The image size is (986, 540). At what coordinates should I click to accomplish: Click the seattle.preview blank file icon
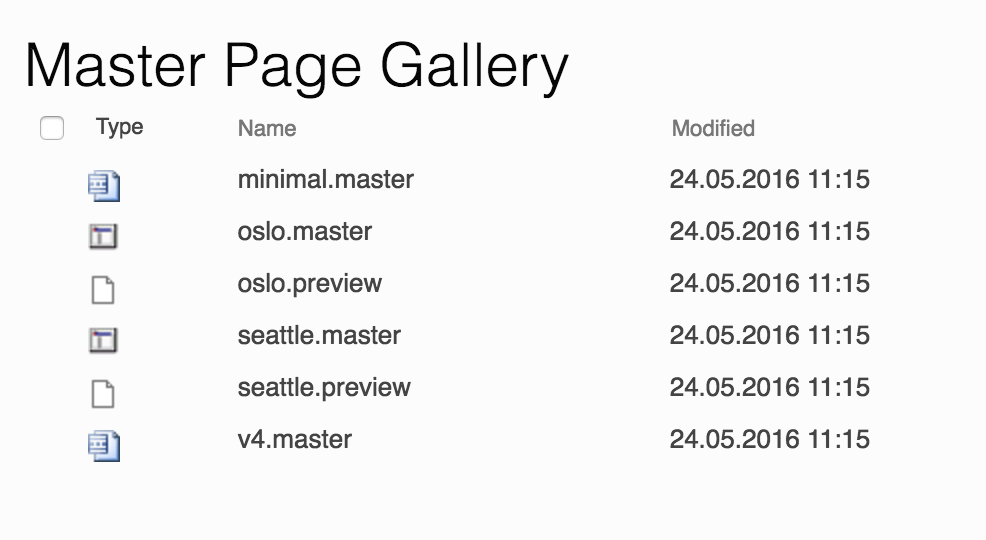[103, 393]
